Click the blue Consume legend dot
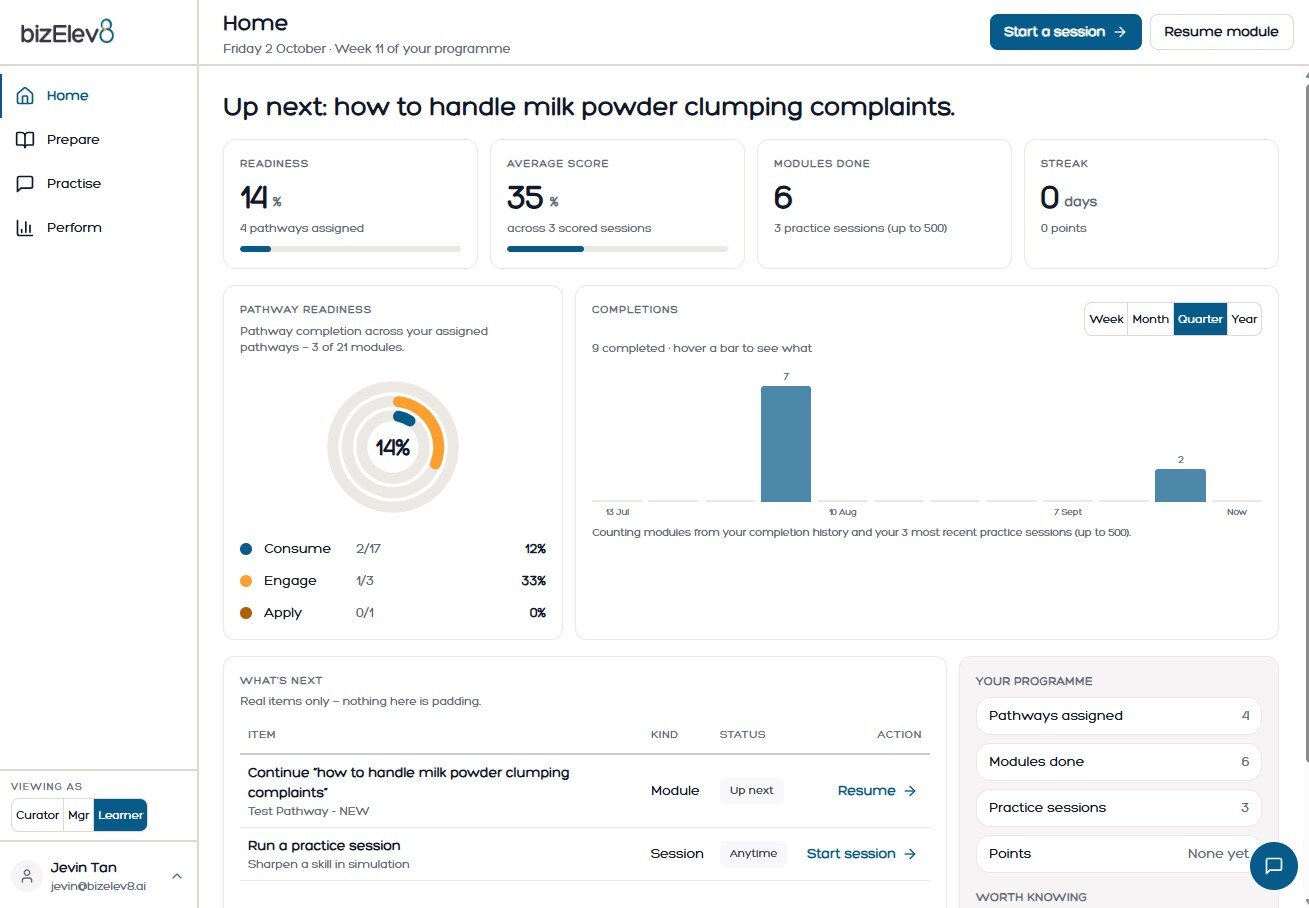Screen dimensions: 1309x908 coord(246,549)
